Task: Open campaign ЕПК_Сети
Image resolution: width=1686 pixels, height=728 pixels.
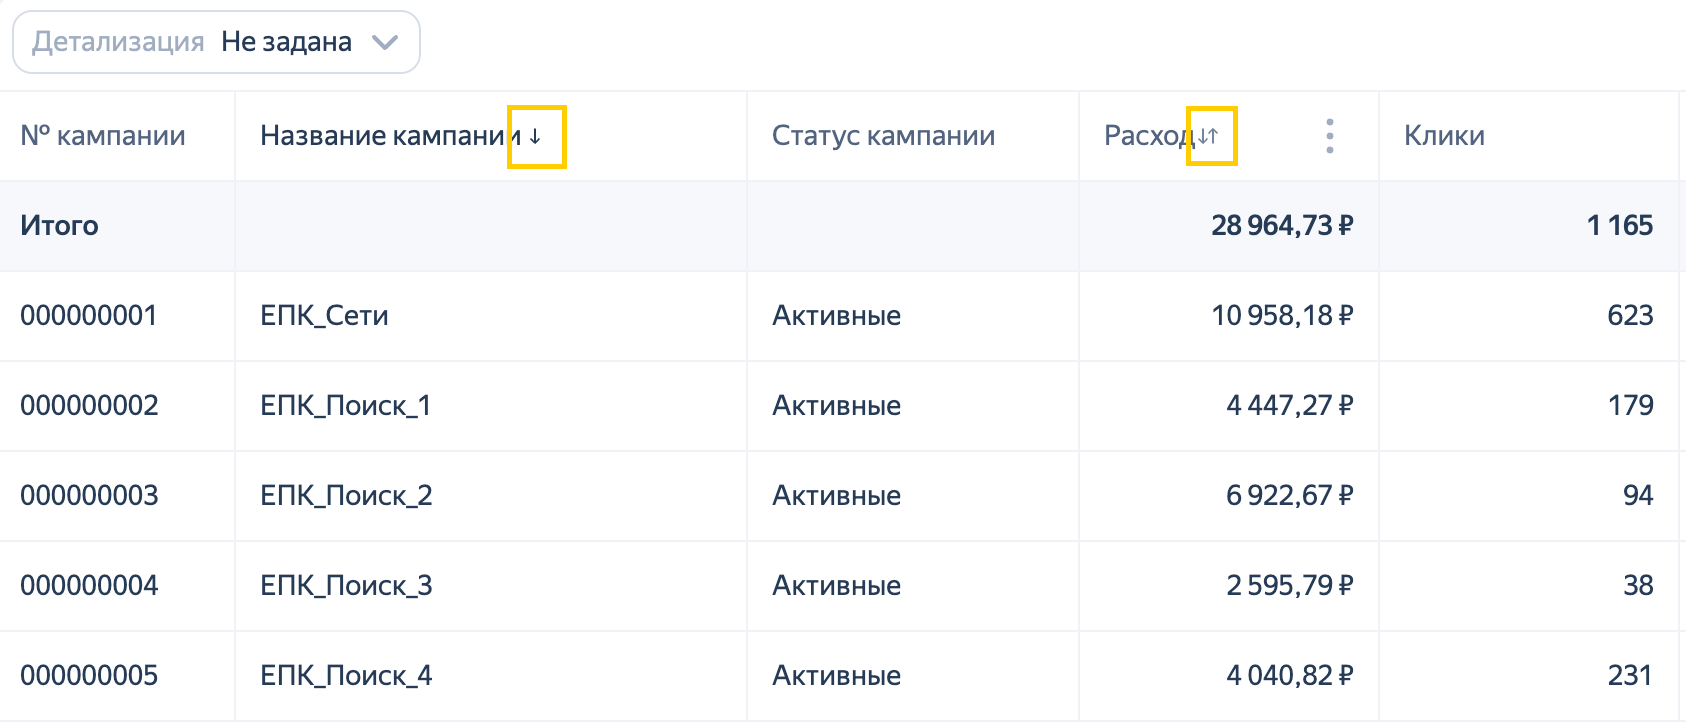Action: point(324,316)
